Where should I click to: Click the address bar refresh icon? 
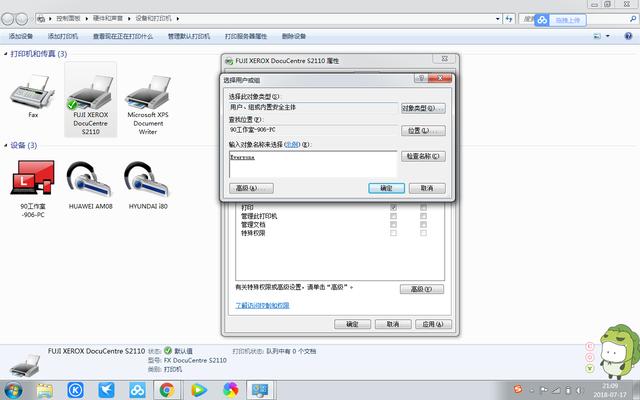click(509, 19)
